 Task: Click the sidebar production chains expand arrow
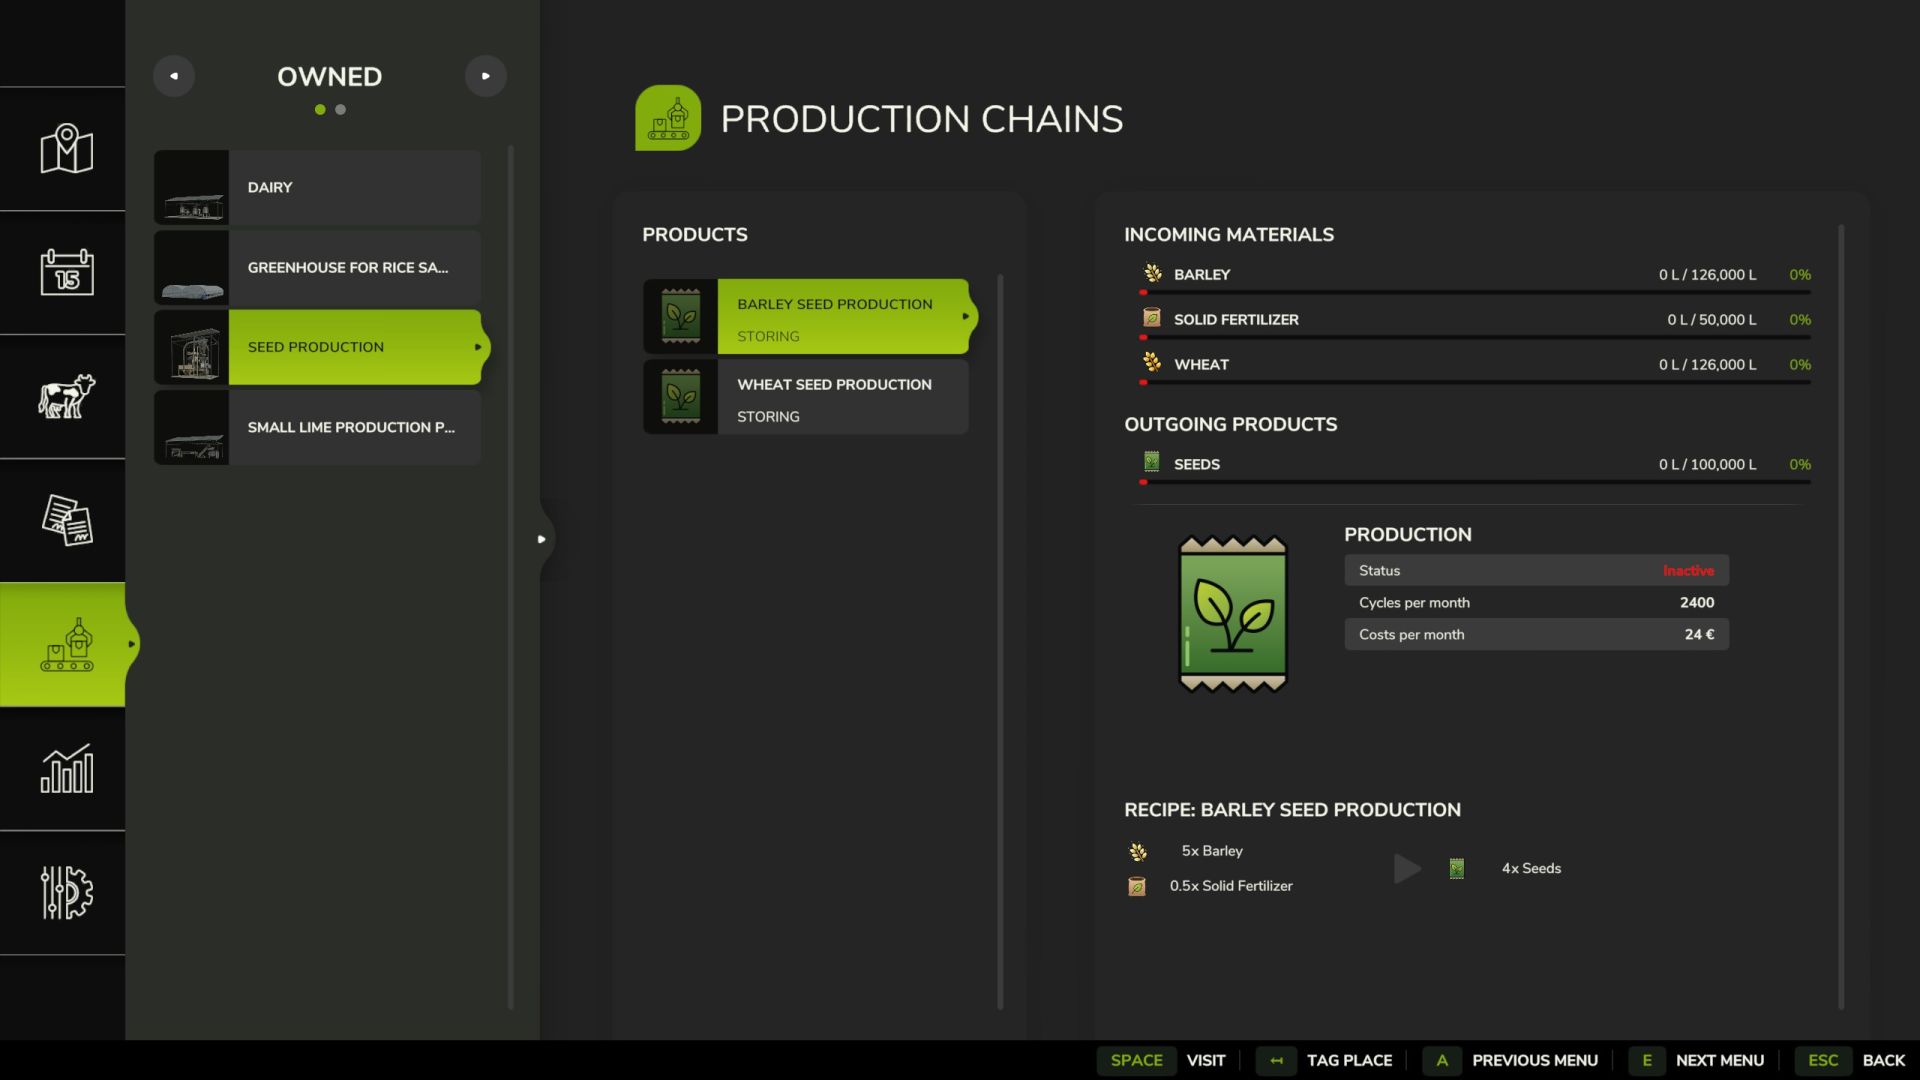tap(131, 644)
